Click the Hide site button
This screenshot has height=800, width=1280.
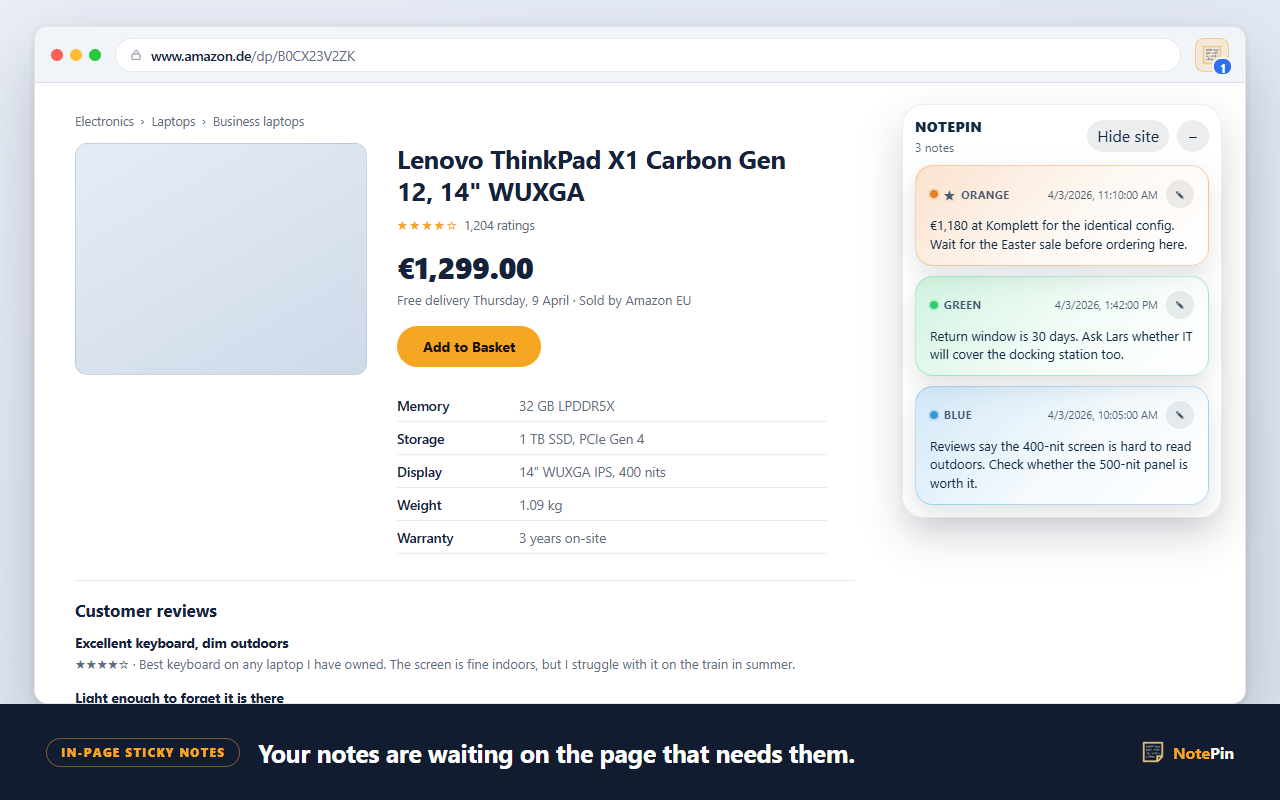[1128, 136]
